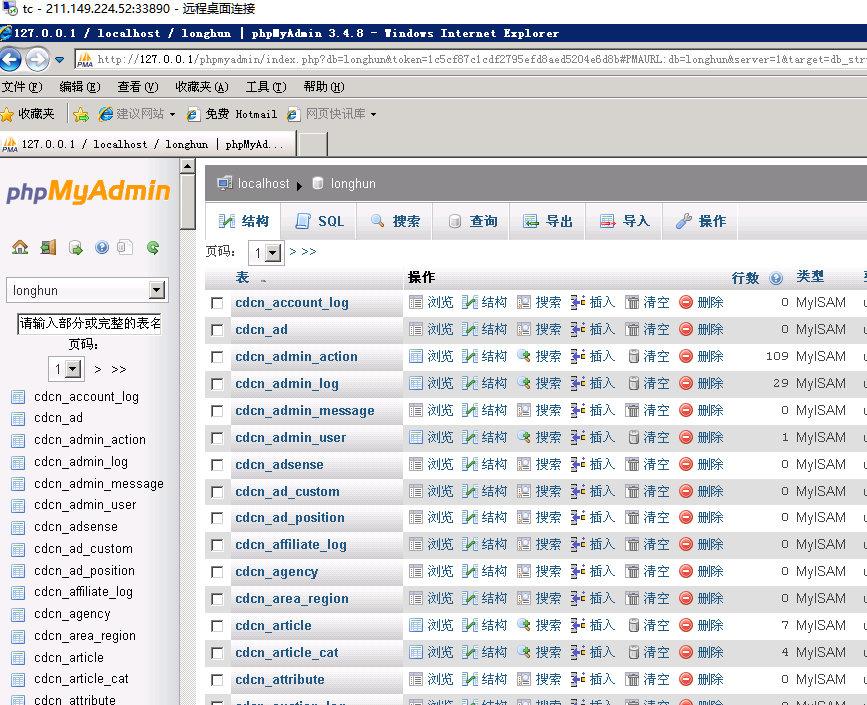Check the cdcn_ad table checkbox
867x705 pixels.
click(x=217, y=330)
